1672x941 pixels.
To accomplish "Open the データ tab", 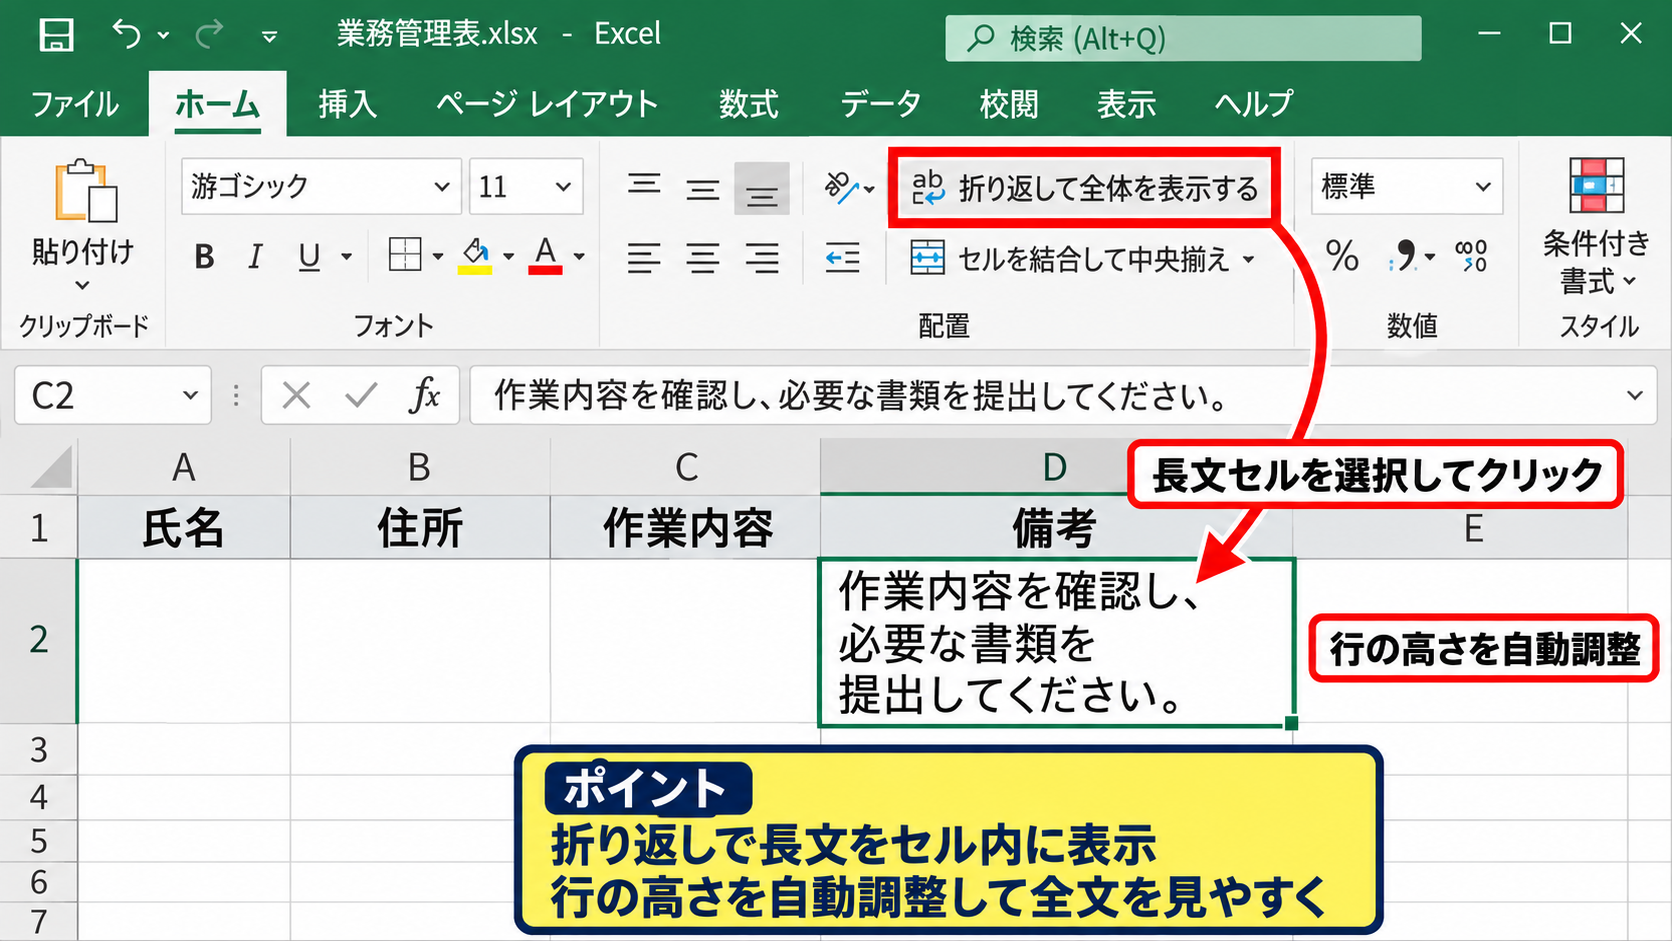I will [x=880, y=104].
